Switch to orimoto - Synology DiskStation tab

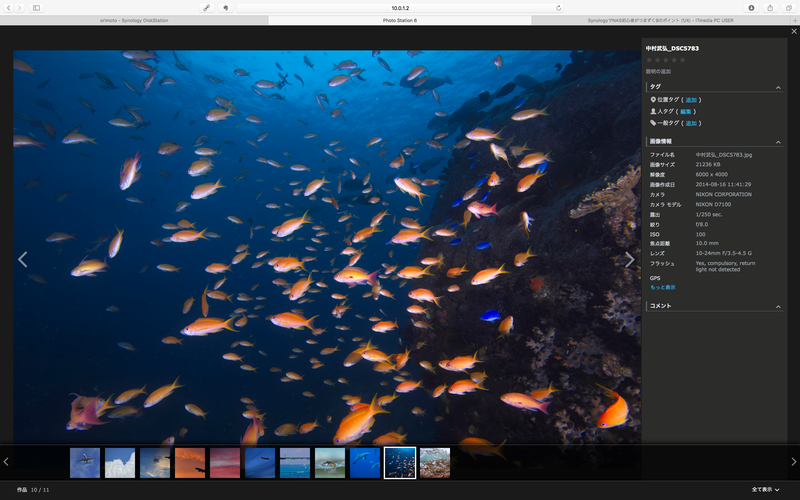pos(134,20)
